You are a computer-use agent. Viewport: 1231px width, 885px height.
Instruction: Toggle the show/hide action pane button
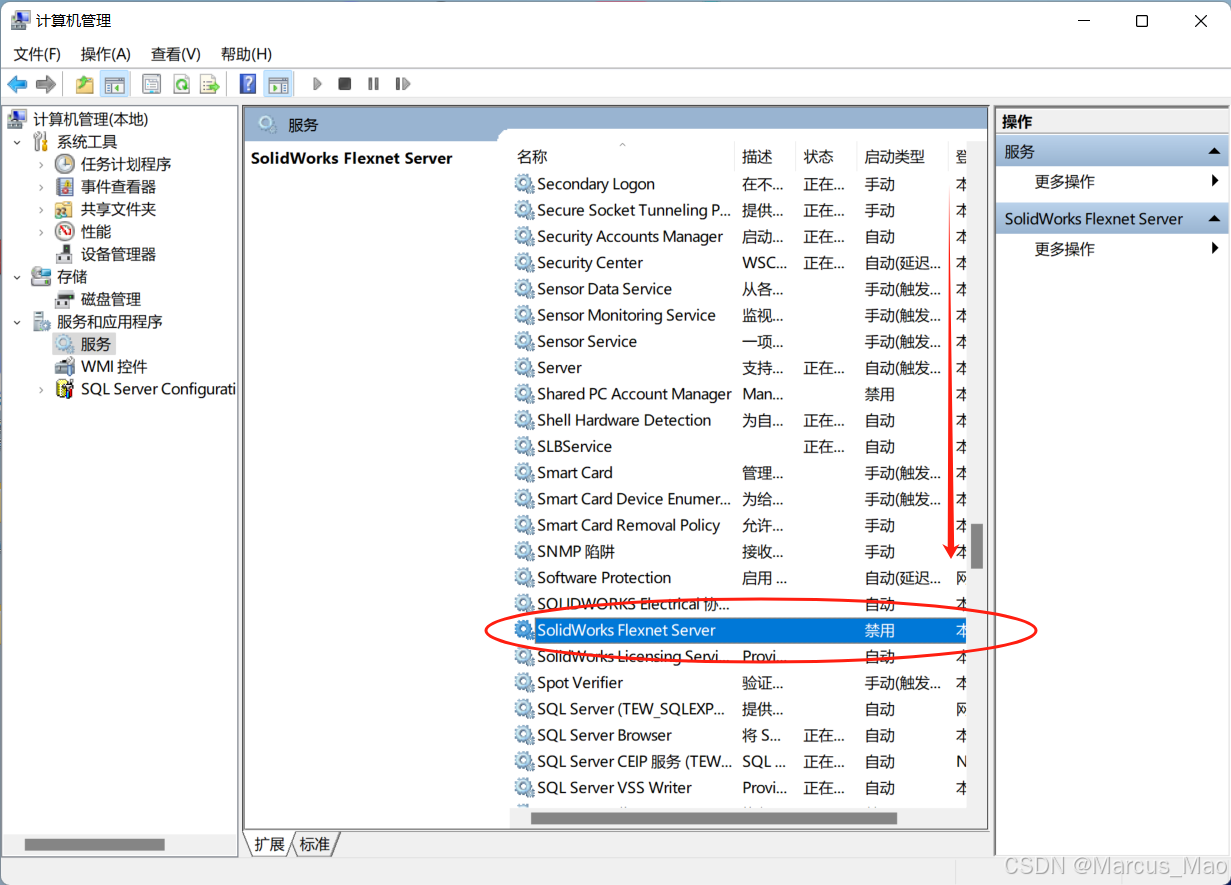pyautogui.click(x=278, y=84)
